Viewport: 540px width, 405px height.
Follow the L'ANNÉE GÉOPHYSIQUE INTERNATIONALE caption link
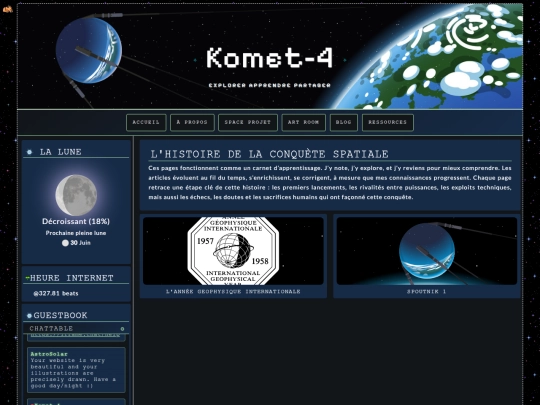coord(233,292)
